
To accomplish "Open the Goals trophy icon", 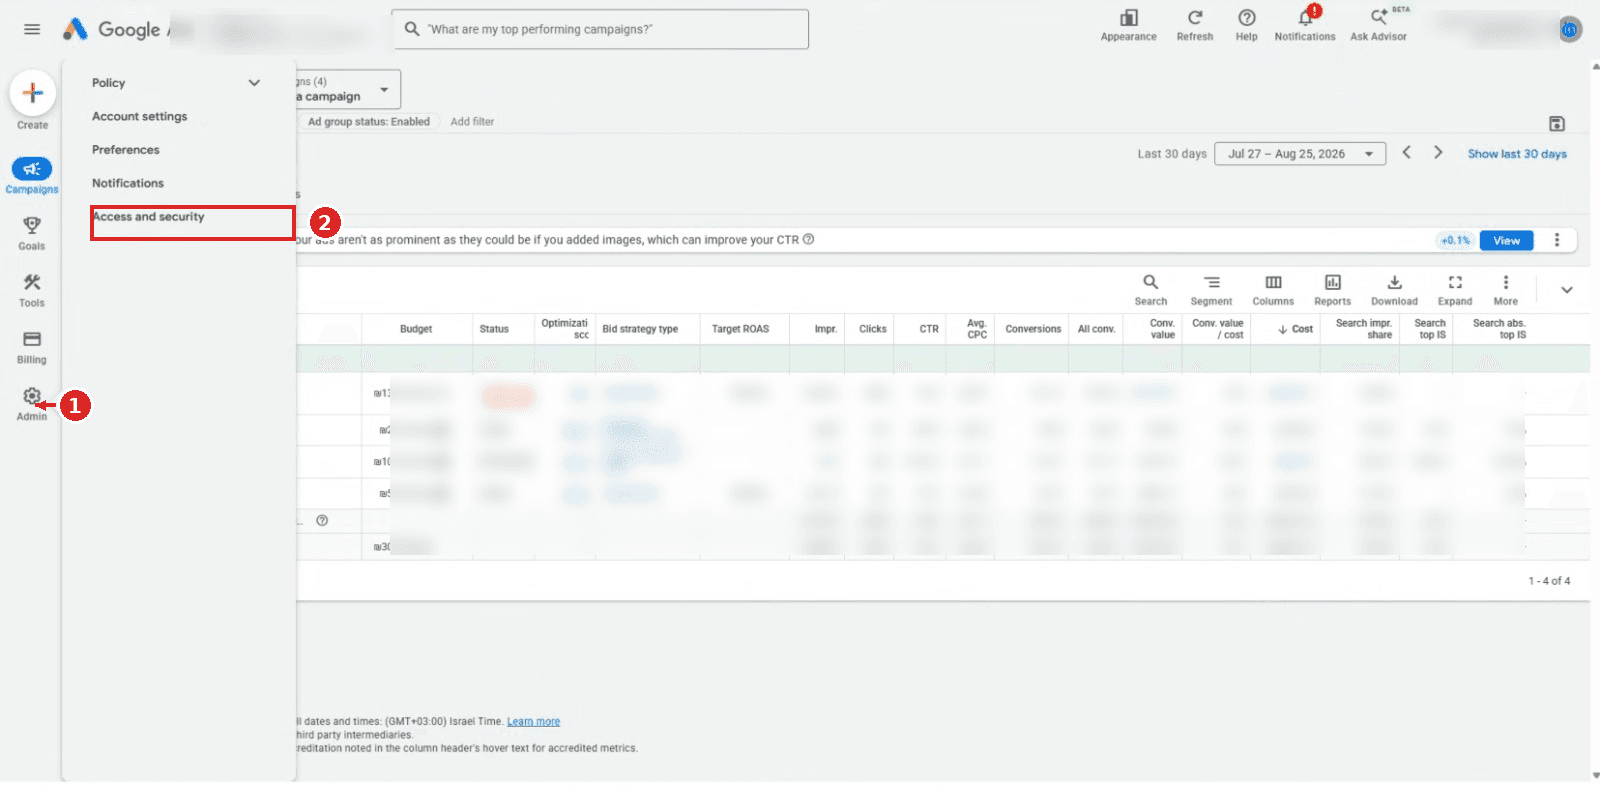I will (x=32, y=225).
